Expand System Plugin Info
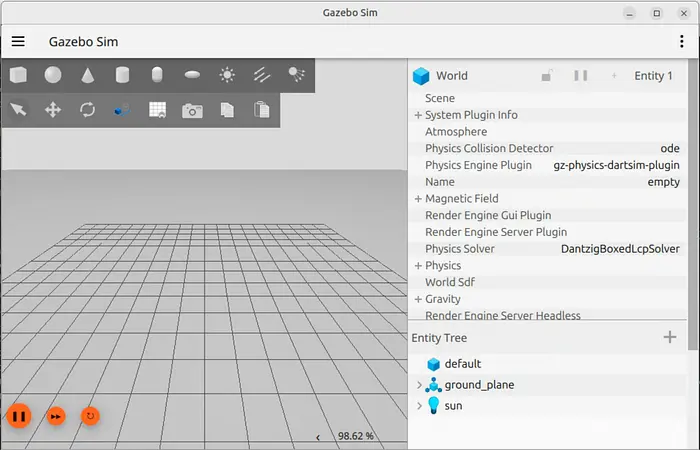 click(x=418, y=115)
